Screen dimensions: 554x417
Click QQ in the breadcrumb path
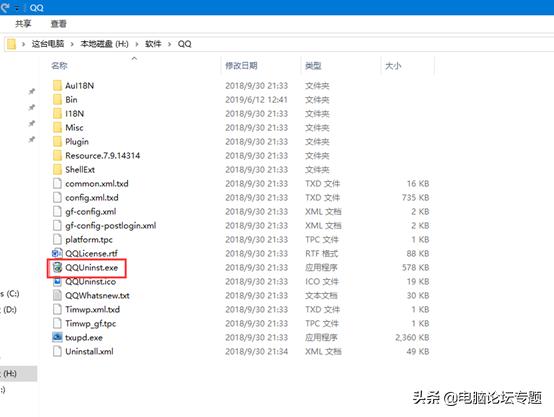[x=184, y=44]
